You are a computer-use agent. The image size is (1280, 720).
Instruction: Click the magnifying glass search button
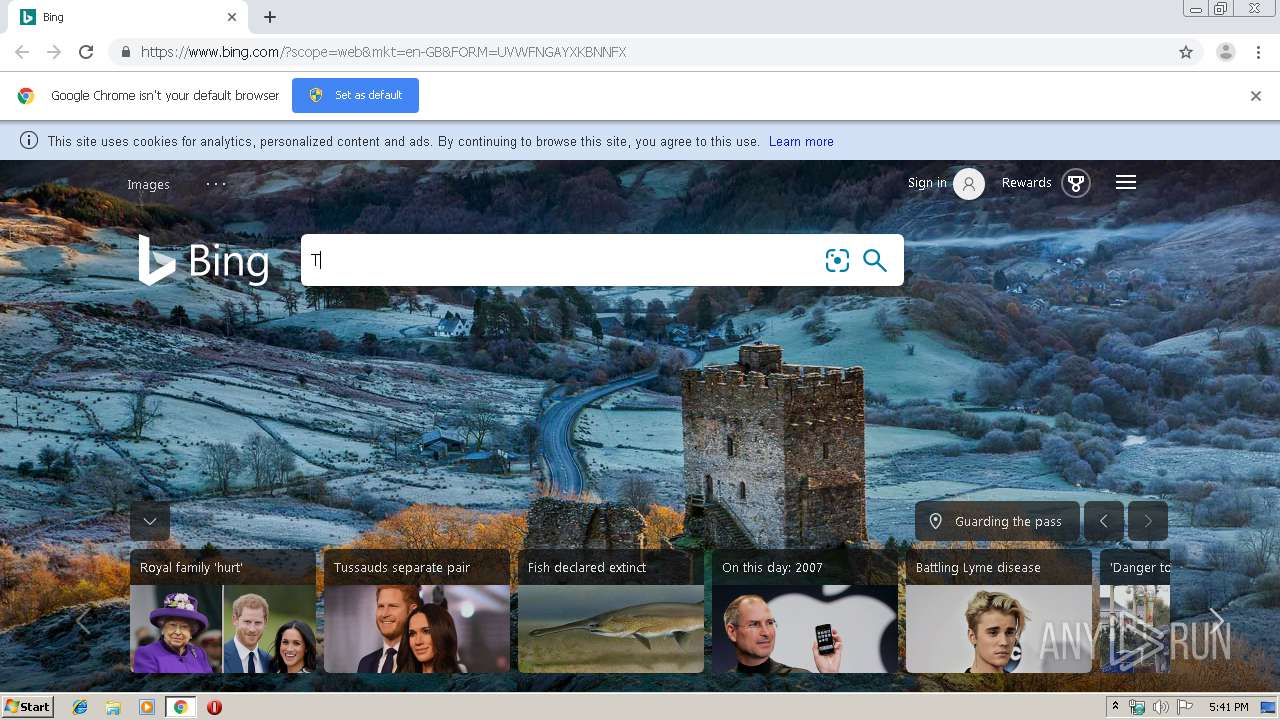pos(875,260)
